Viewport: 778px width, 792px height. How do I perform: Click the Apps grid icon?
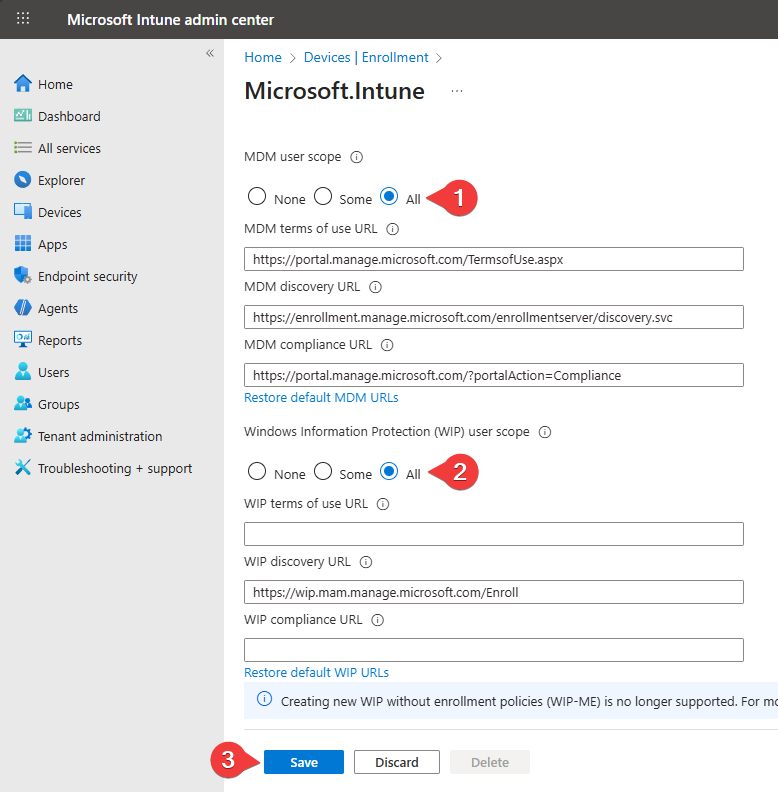point(23,243)
